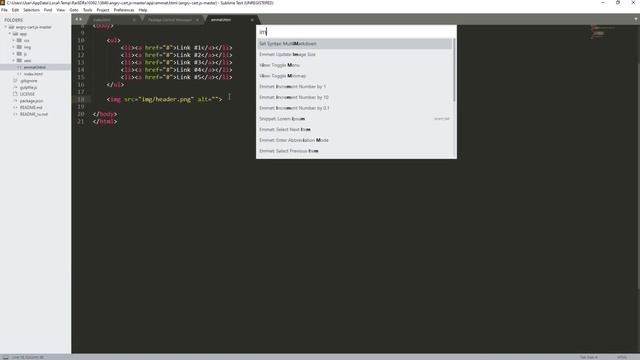Viewport: 640px width, 360px height.
Task: Choose 'Emmet: Select Next Item' command
Action: (354, 129)
